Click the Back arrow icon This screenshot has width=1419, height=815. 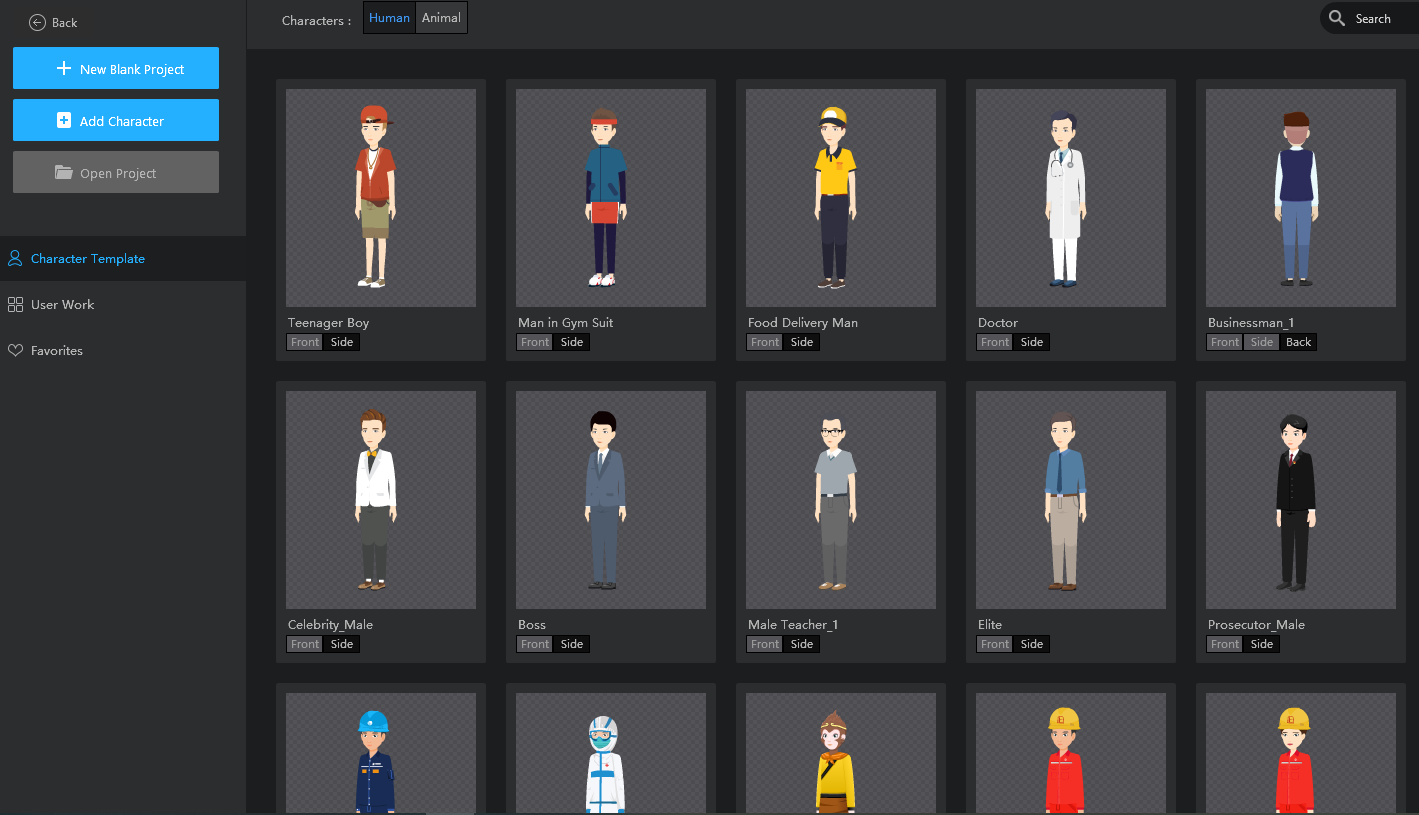coord(38,22)
